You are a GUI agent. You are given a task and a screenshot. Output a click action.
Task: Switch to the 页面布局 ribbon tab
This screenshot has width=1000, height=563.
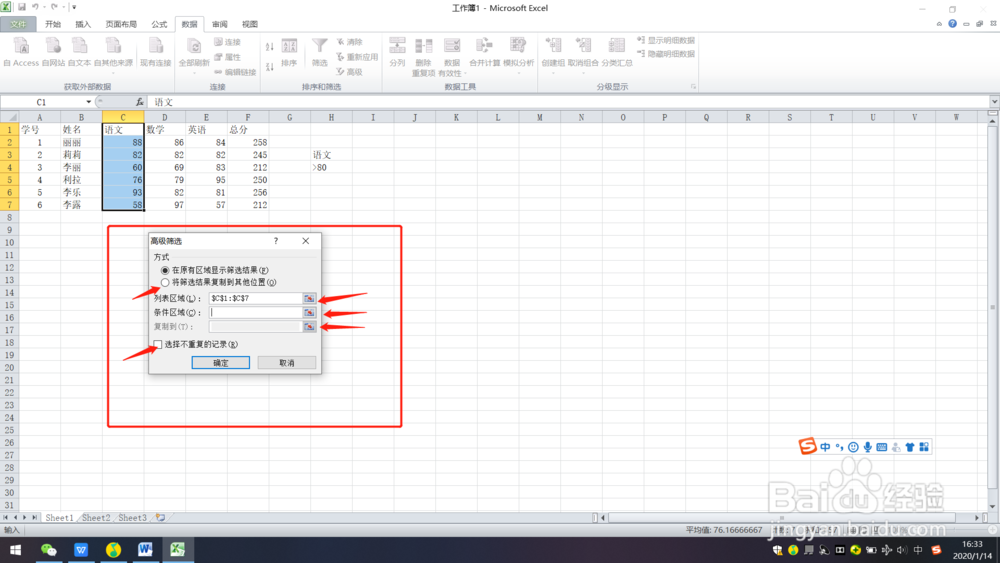tap(121, 24)
